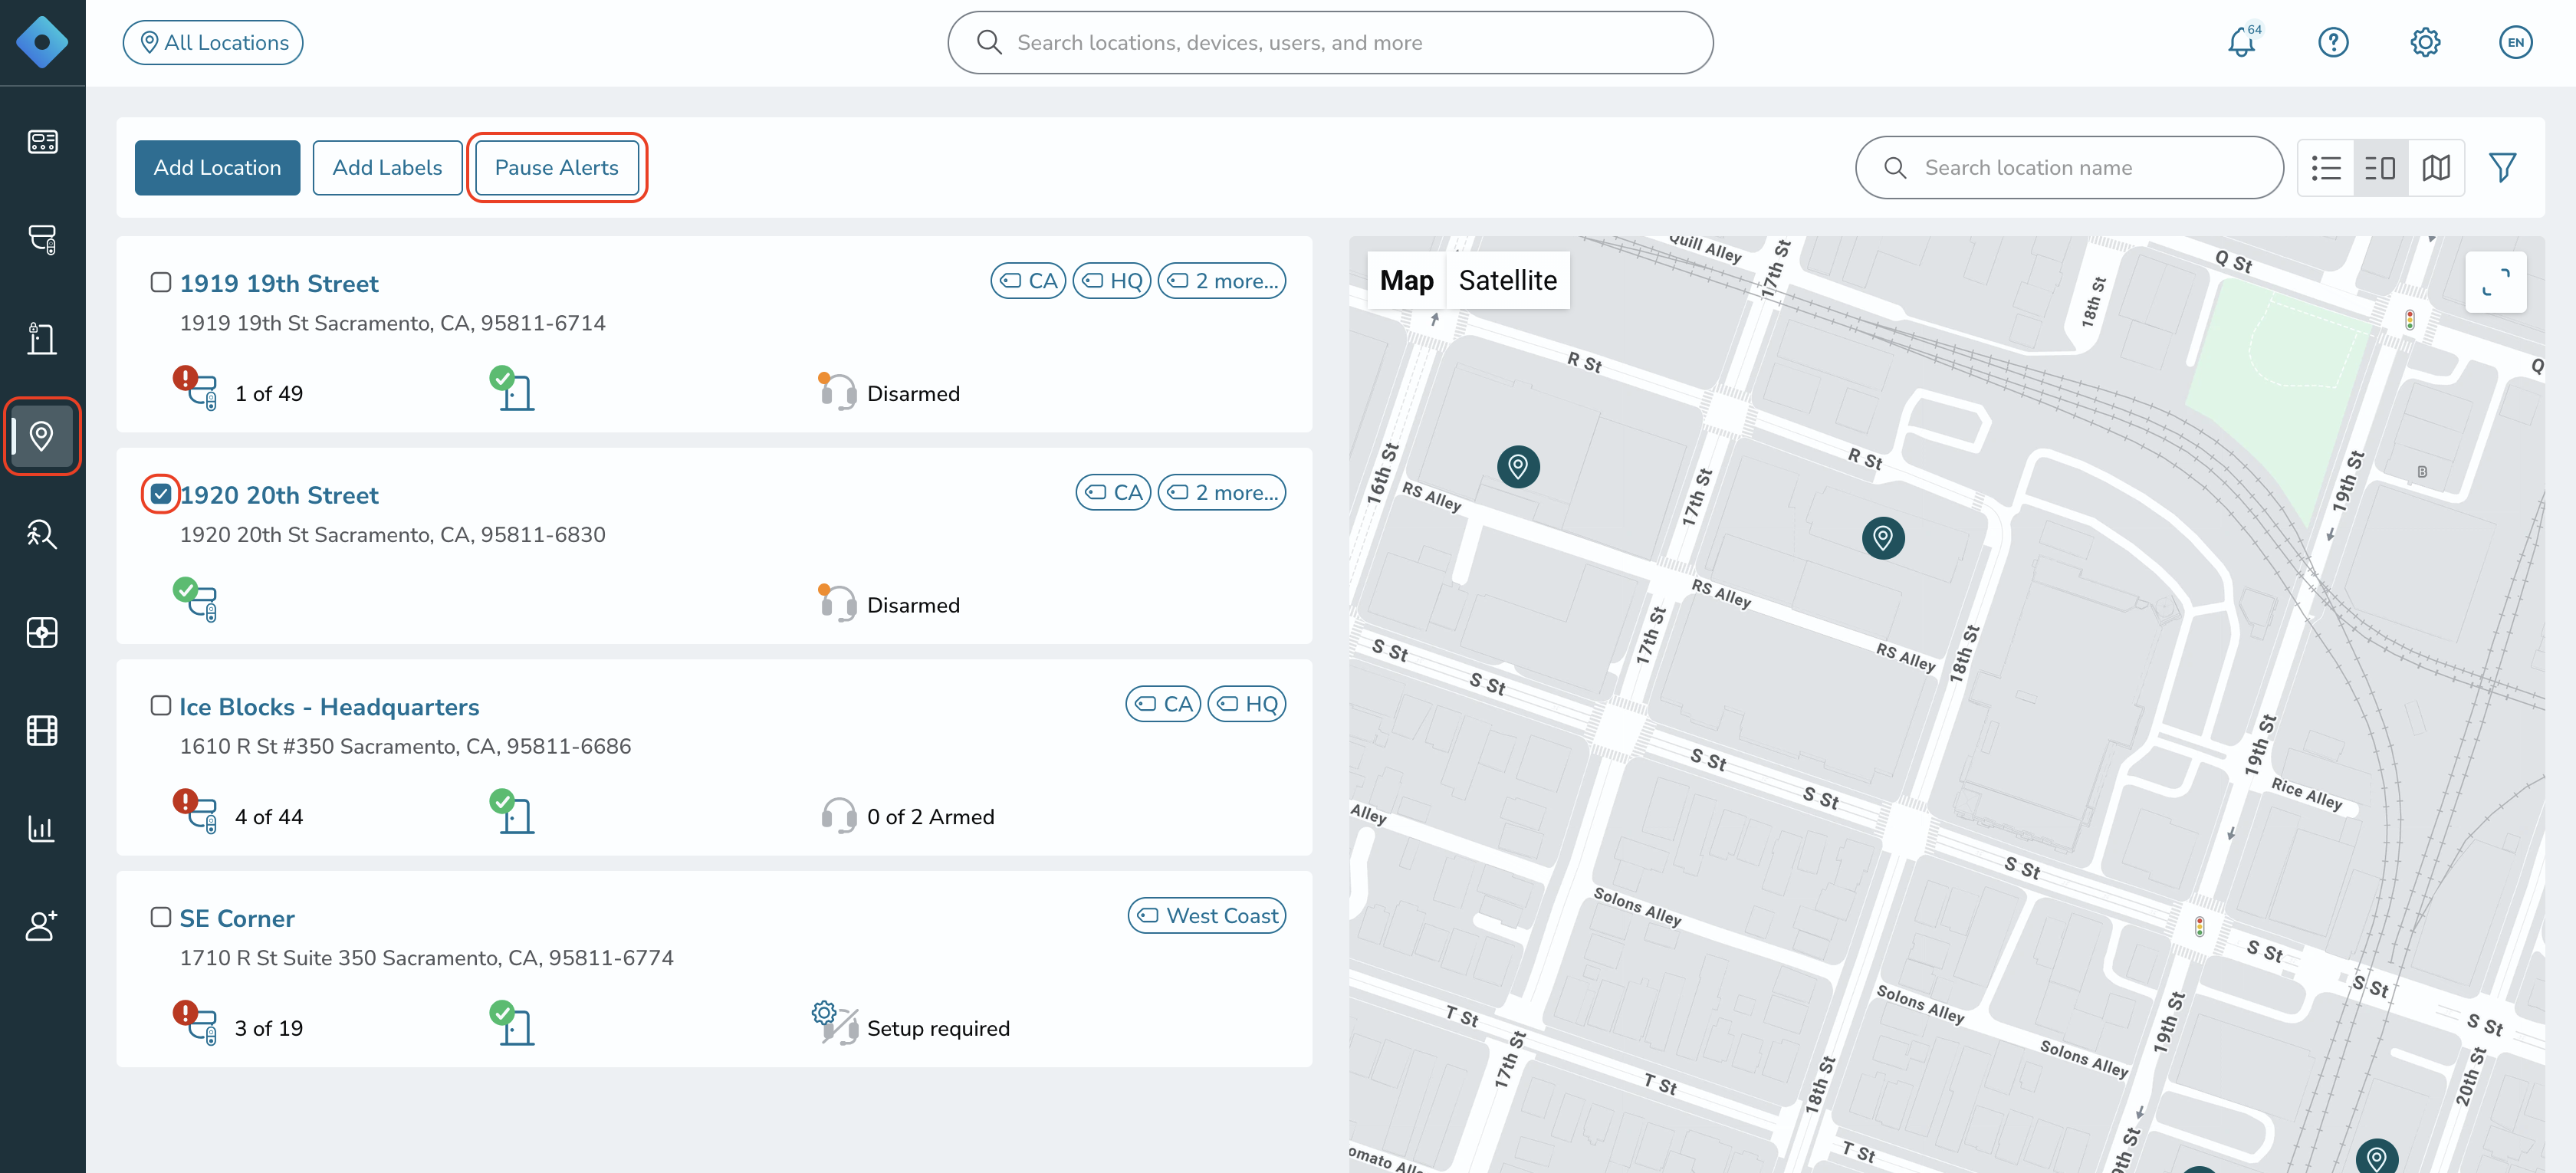Image resolution: width=2576 pixels, height=1173 pixels.
Task: Click the add user sidebar icon
Action: click(42, 926)
